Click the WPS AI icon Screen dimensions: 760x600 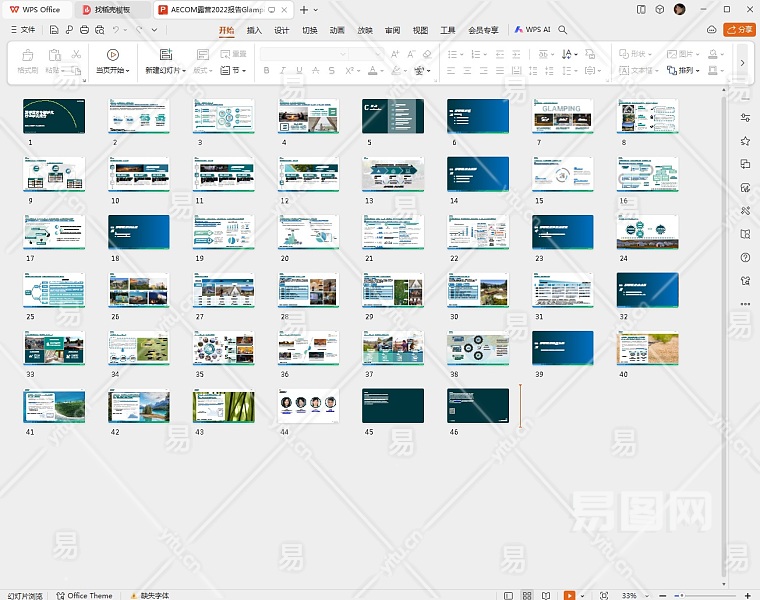[x=519, y=30]
